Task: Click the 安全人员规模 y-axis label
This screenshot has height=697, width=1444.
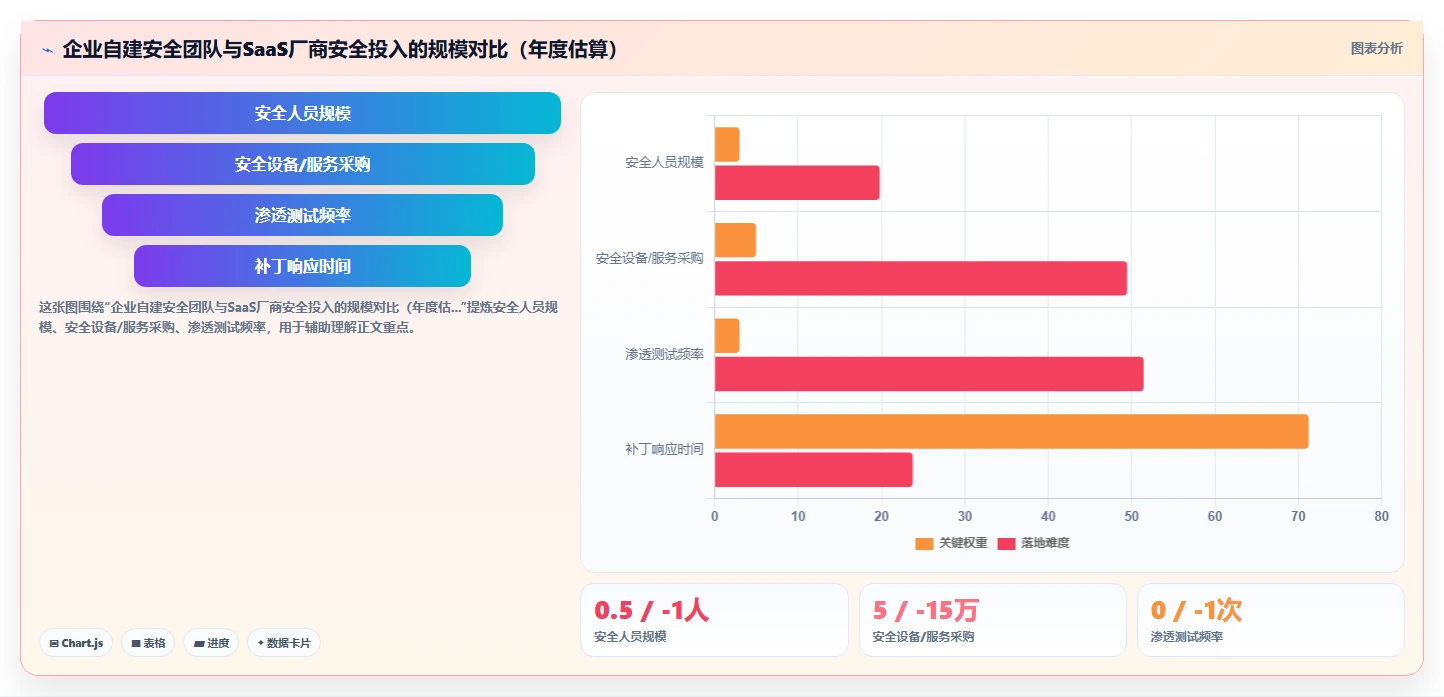Action: click(664, 163)
